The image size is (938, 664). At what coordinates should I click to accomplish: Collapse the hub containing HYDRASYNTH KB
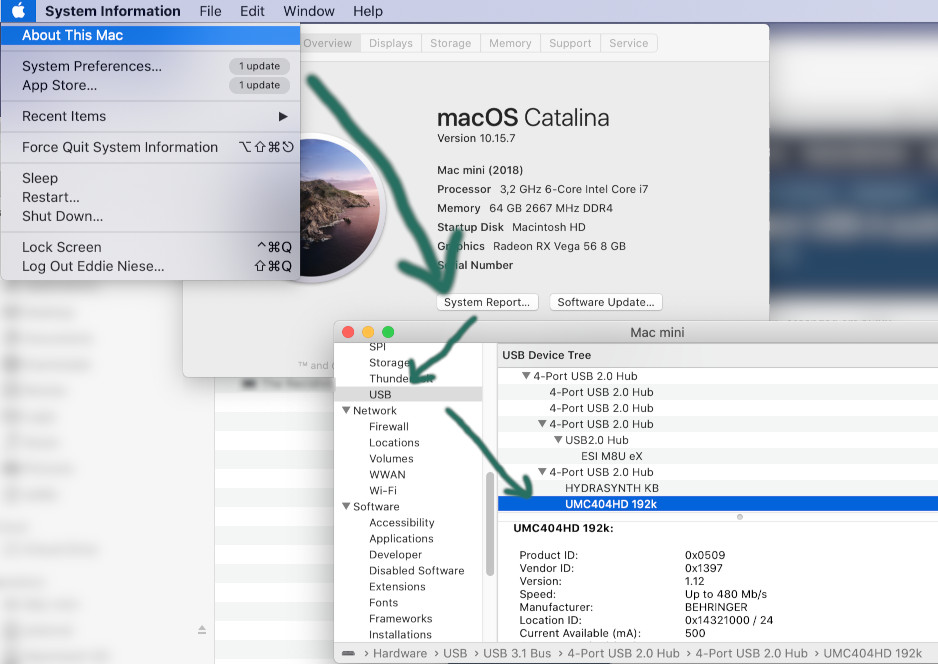(x=542, y=472)
